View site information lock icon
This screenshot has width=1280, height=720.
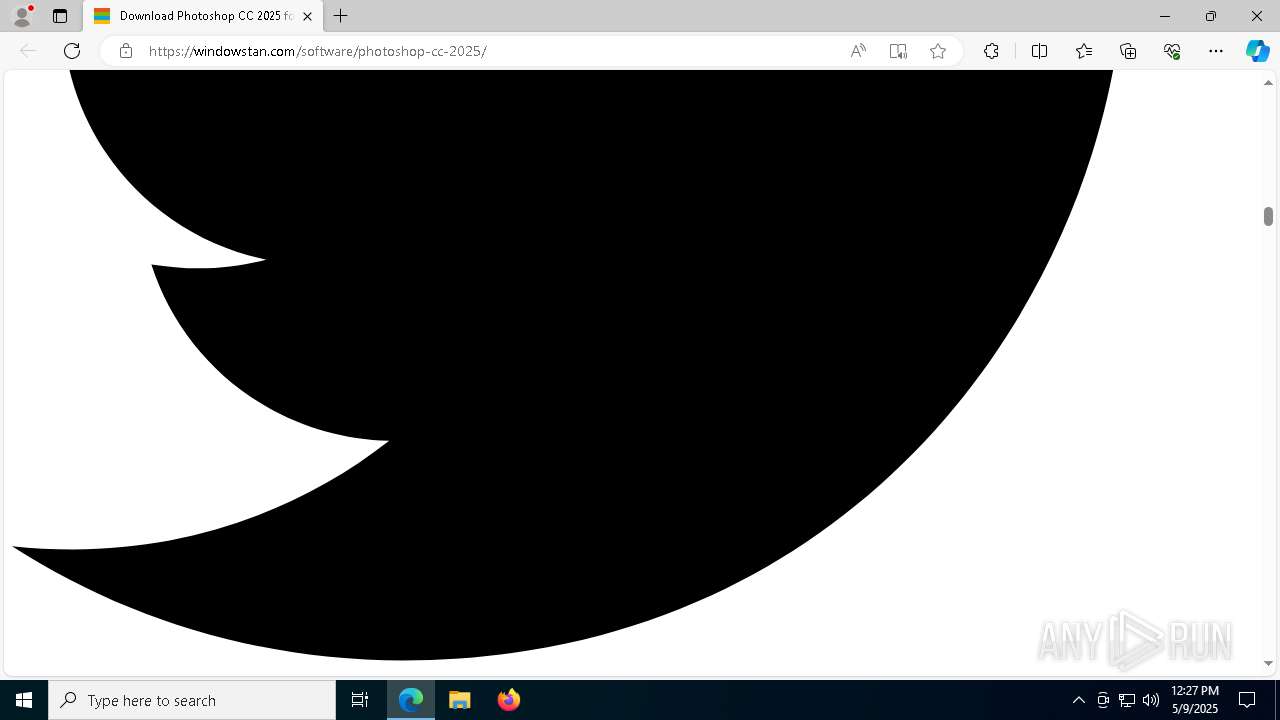pyautogui.click(x=125, y=51)
